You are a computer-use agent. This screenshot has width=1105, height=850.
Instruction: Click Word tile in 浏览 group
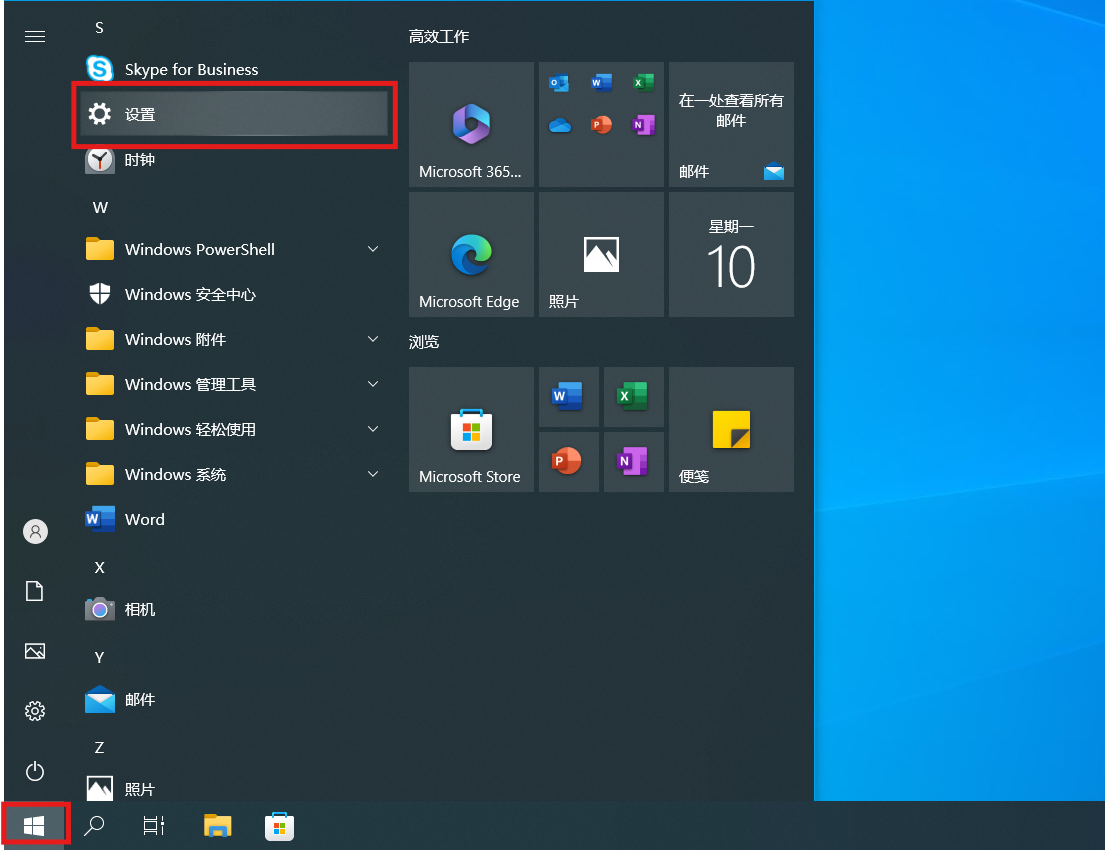pos(569,397)
